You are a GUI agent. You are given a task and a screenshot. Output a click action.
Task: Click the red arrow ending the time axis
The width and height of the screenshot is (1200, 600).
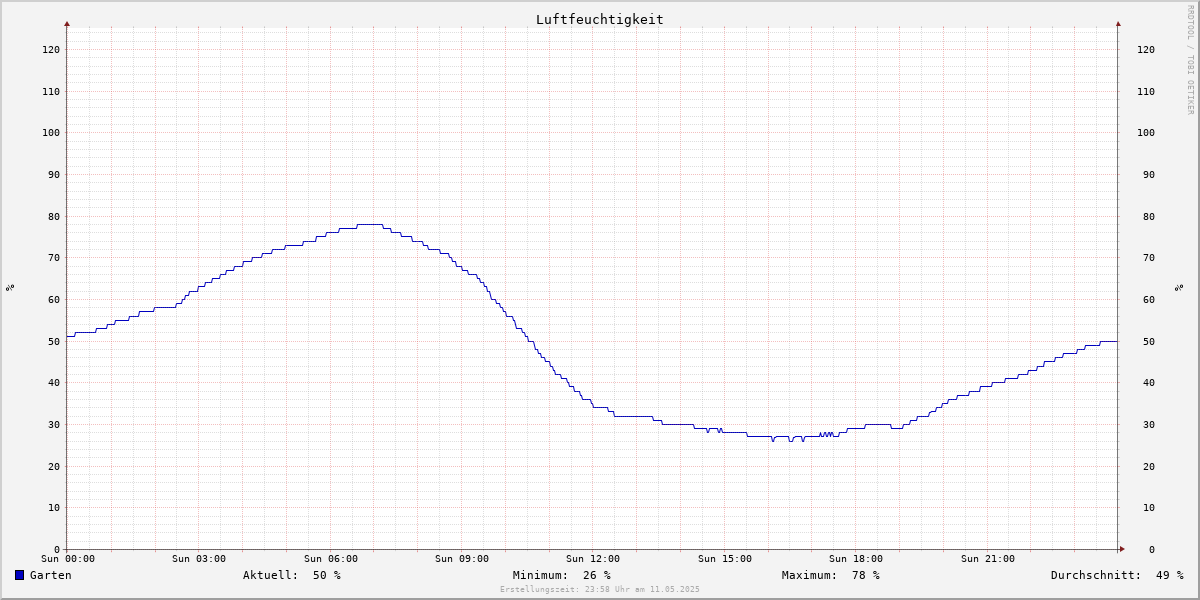1122,549
